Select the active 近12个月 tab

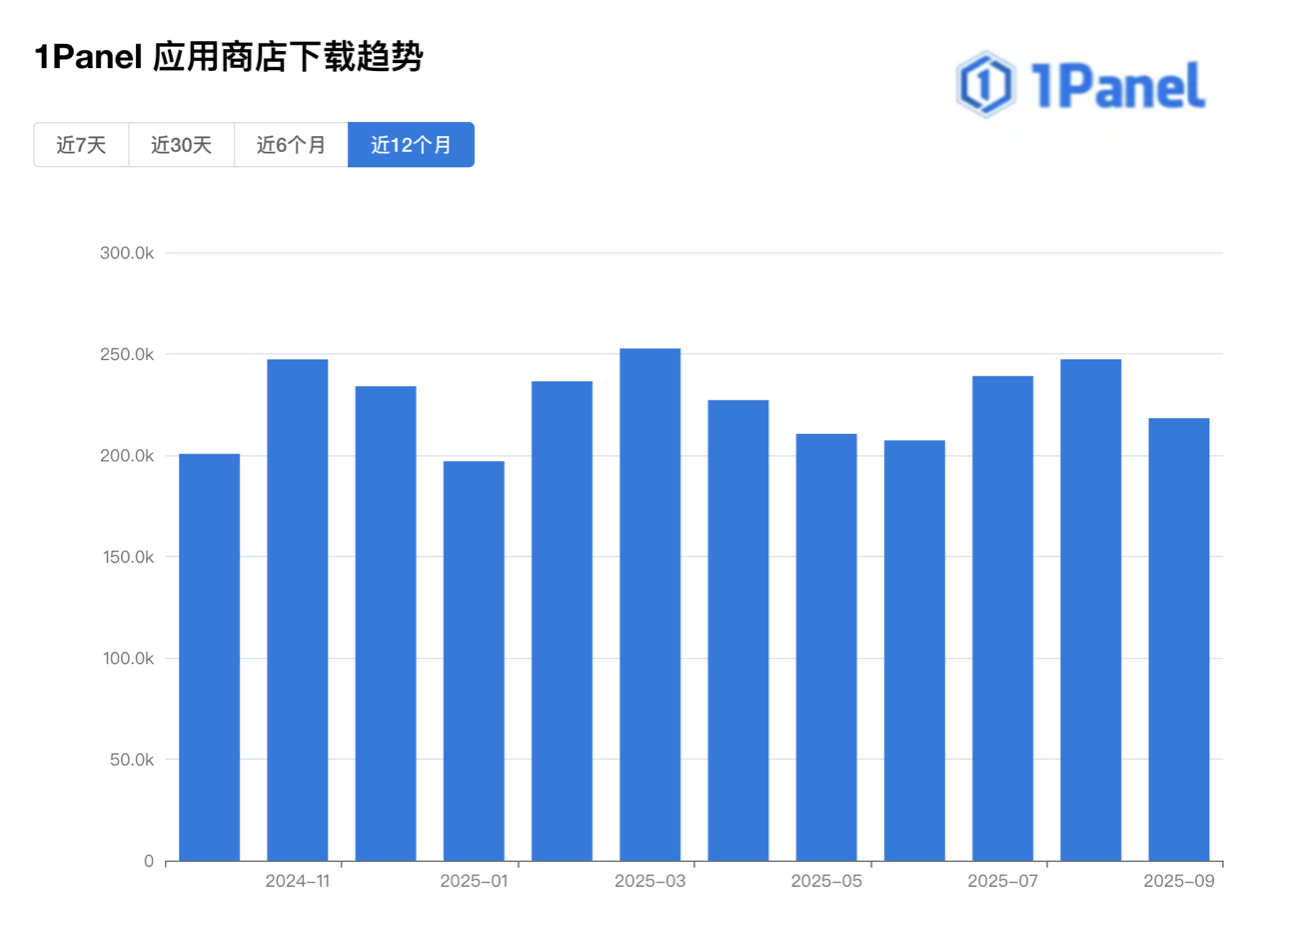click(x=411, y=145)
